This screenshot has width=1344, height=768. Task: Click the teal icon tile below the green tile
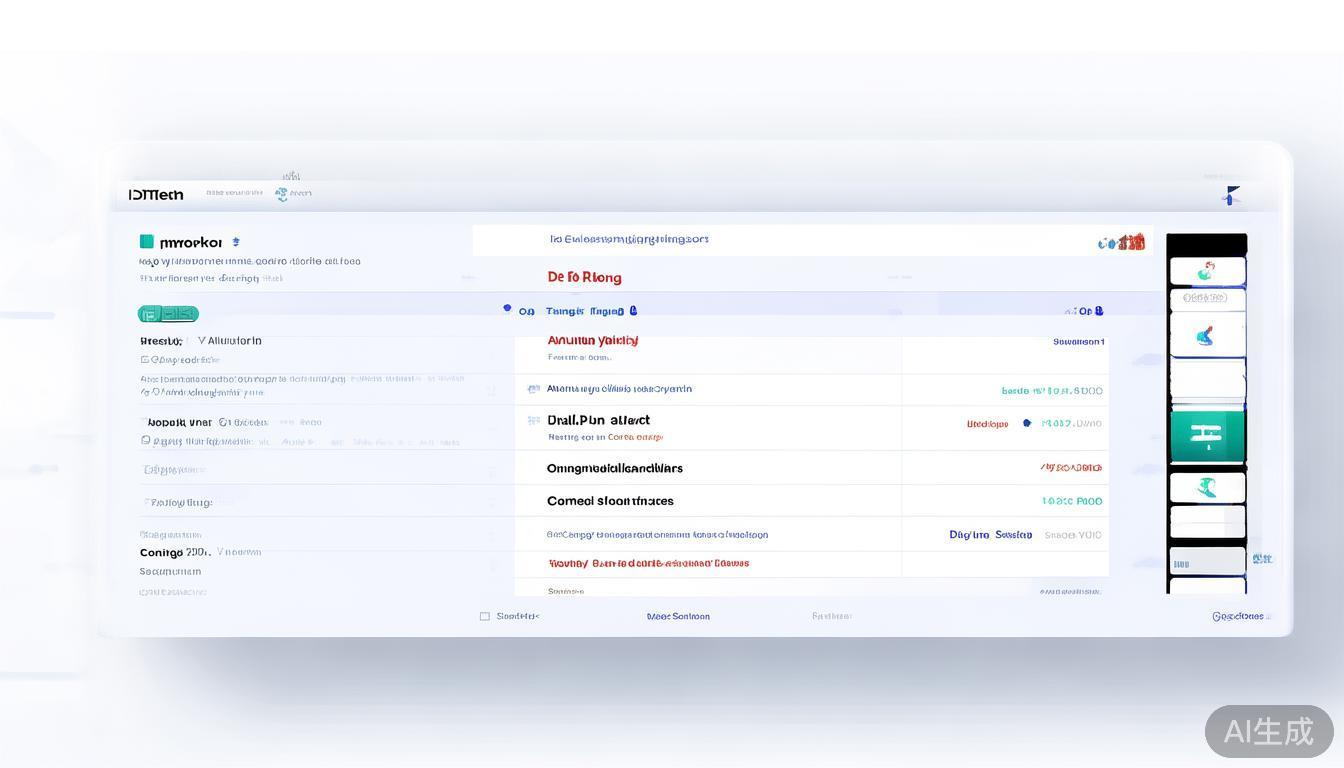point(1207,487)
